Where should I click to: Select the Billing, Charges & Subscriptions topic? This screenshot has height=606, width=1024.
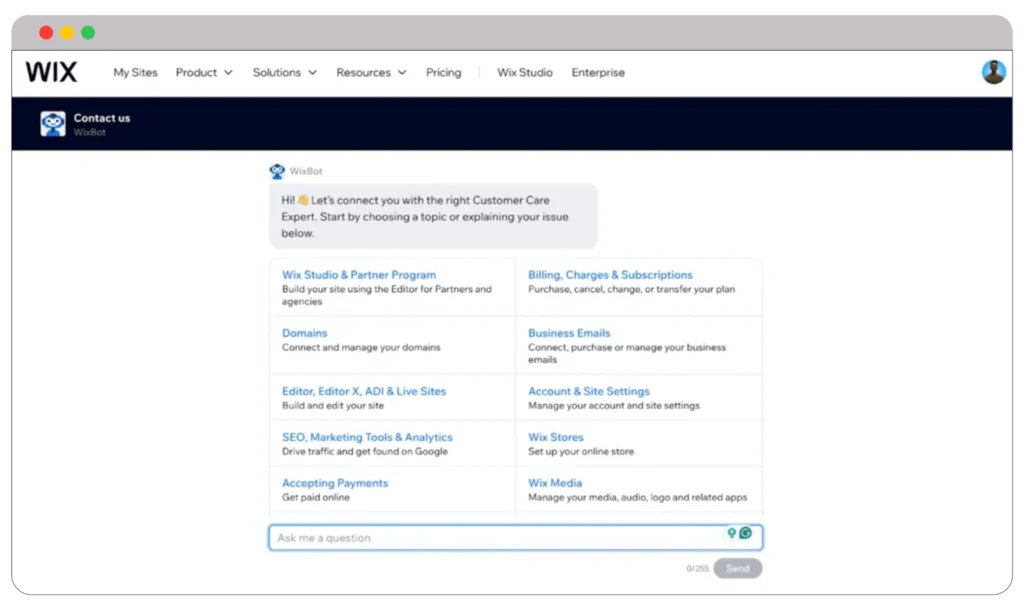pyautogui.click(x=610, y=275)
